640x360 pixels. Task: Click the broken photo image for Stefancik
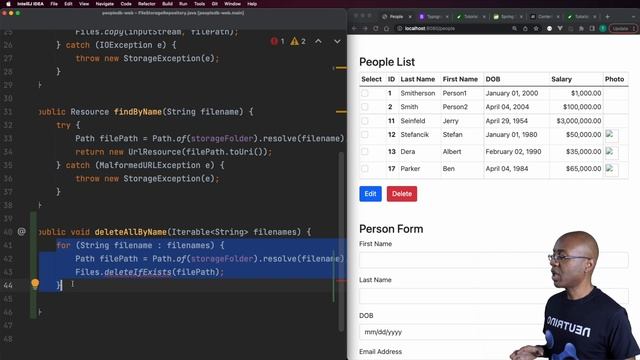[611, 135]
